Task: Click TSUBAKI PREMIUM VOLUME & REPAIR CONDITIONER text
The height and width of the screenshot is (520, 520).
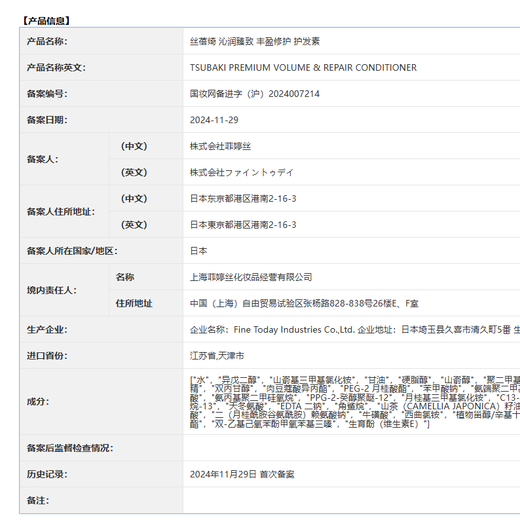Action: coord(303,68)
